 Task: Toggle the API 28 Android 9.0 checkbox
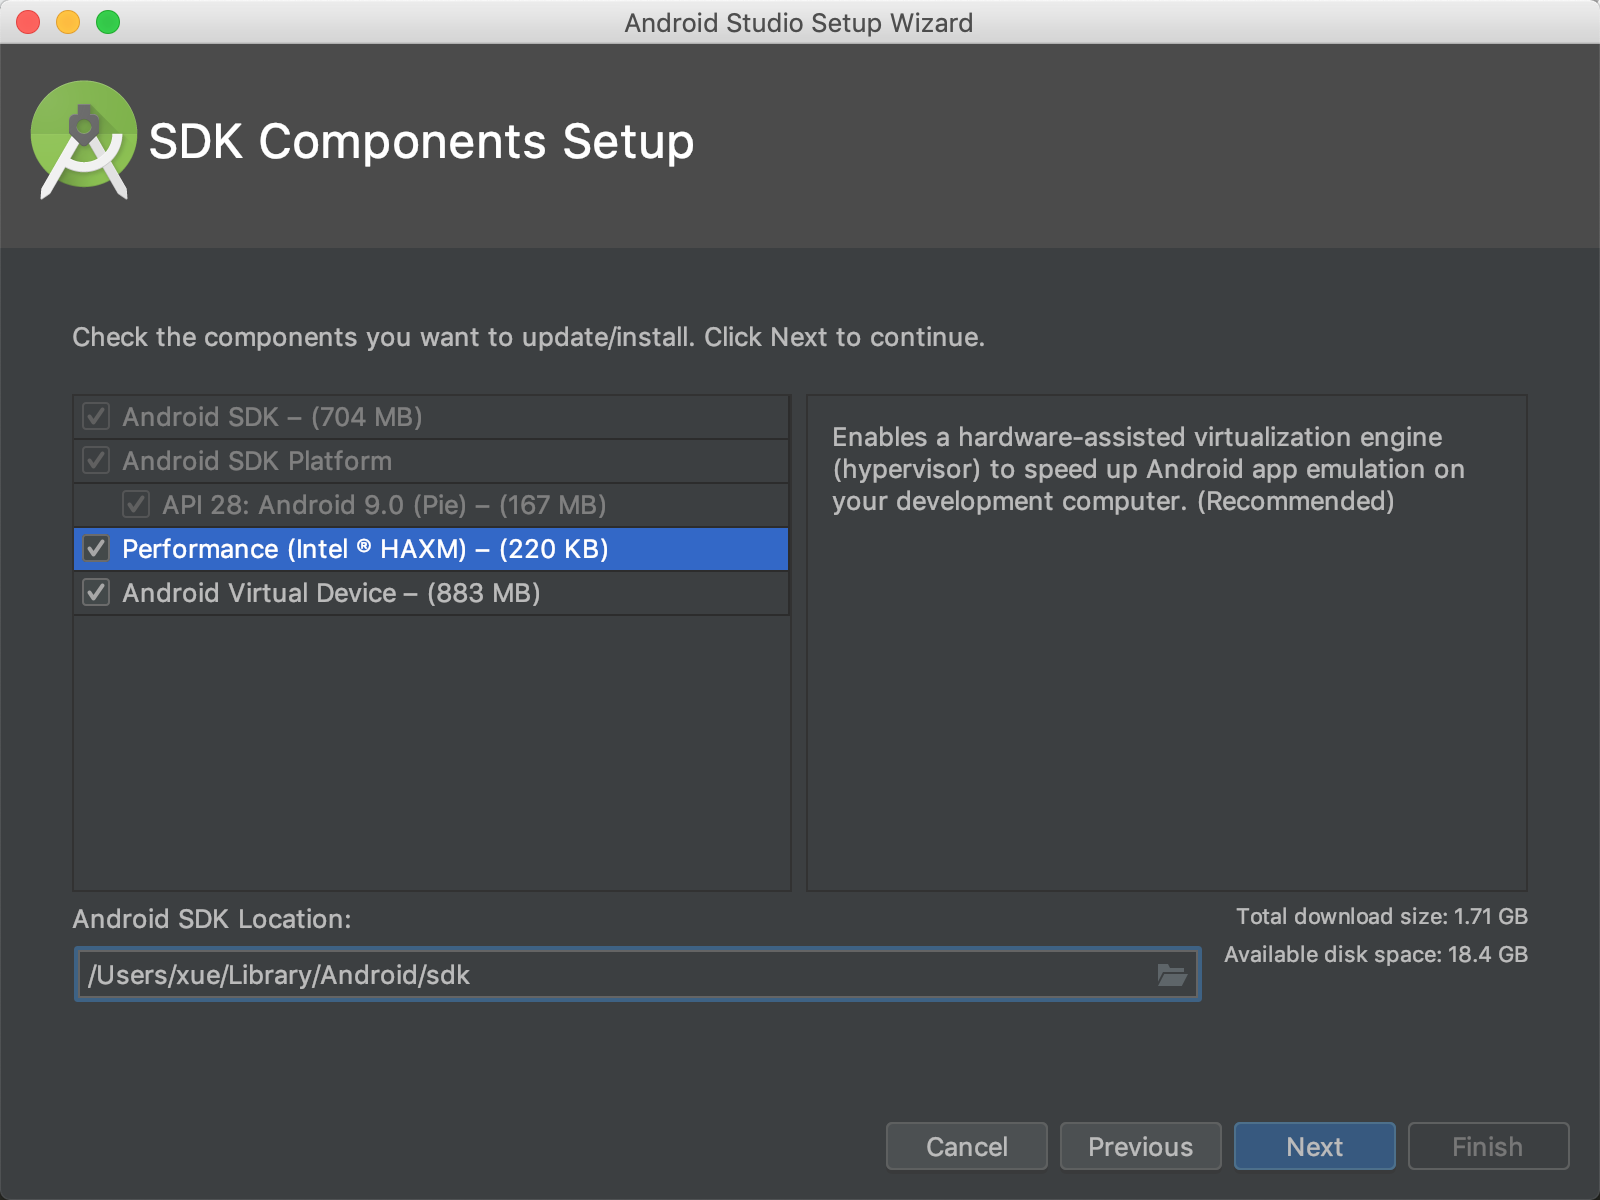136,505
